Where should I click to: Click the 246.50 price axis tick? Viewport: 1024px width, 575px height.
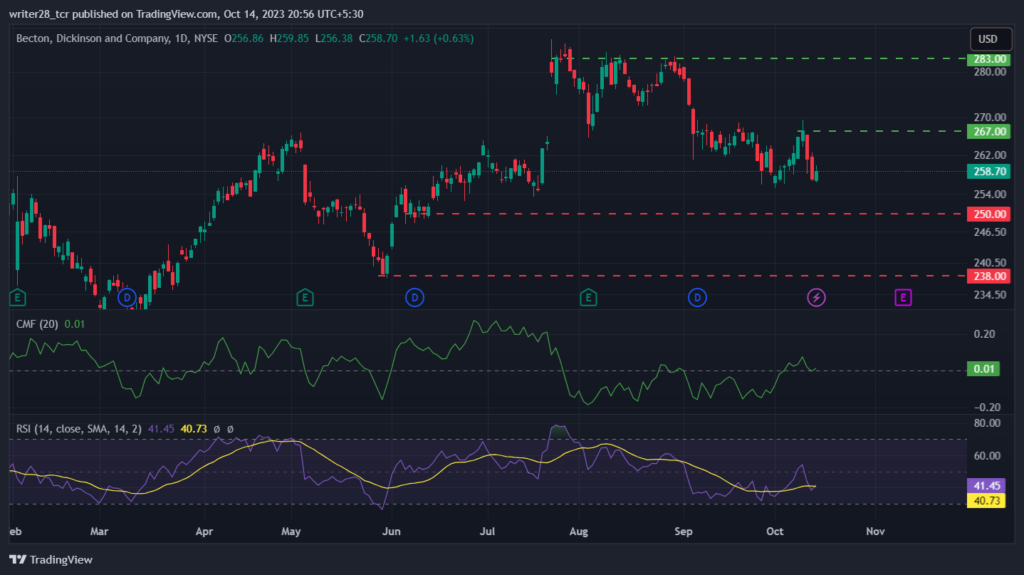tap(990, 232)
